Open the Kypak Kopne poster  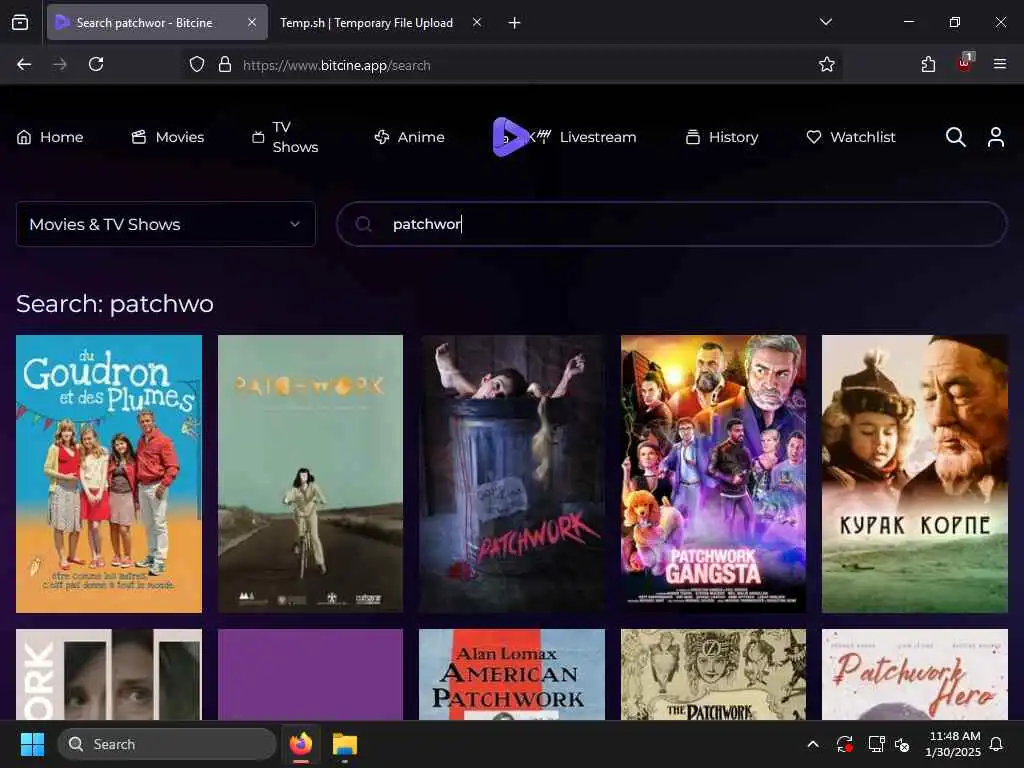tap(914, 474)
